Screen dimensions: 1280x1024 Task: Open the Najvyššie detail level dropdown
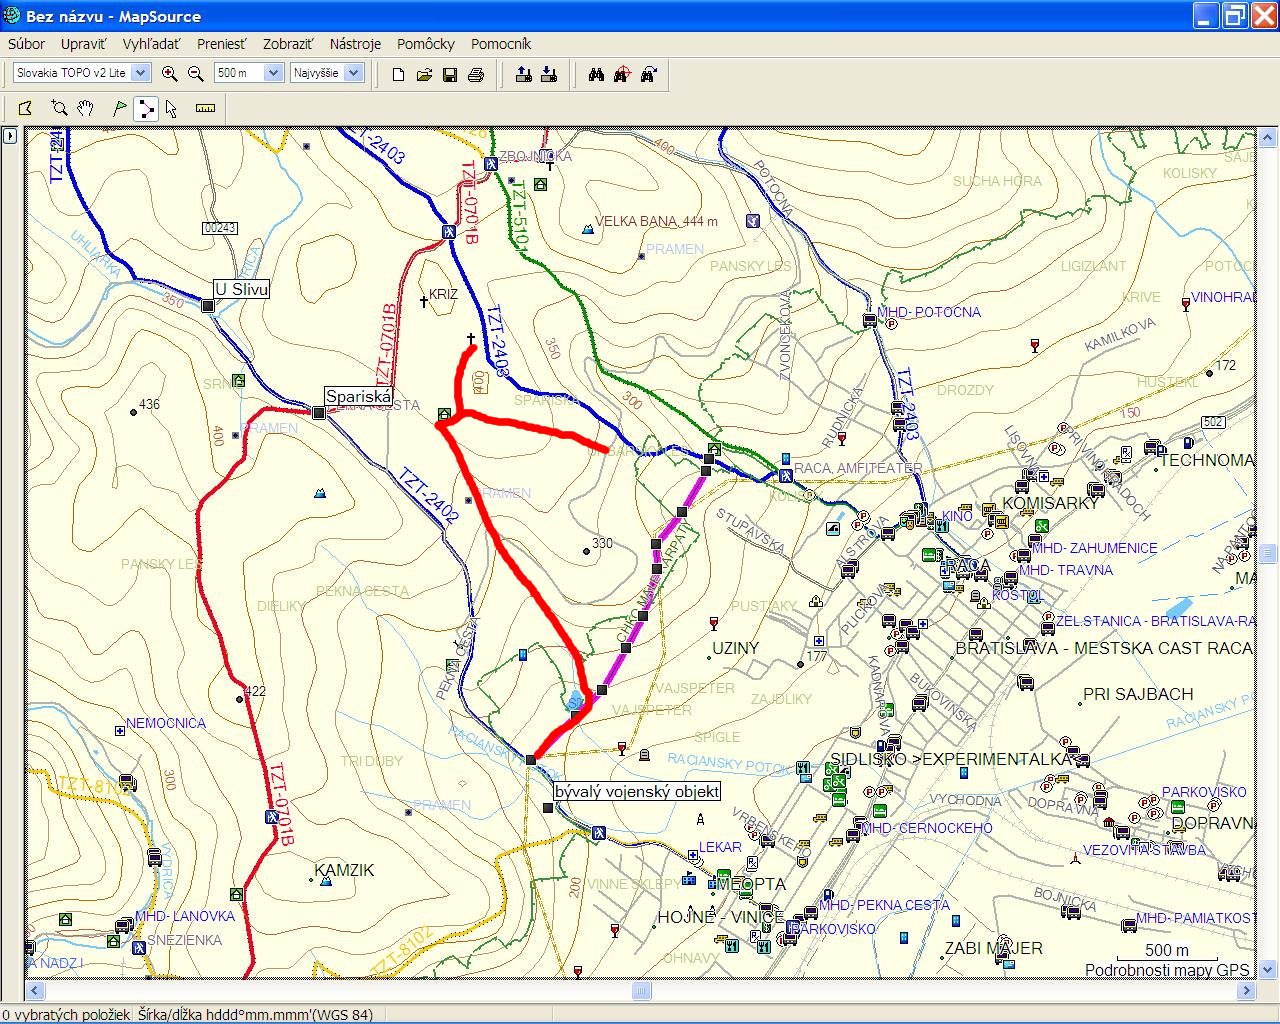pyautogui.click(x=353, y=73)
